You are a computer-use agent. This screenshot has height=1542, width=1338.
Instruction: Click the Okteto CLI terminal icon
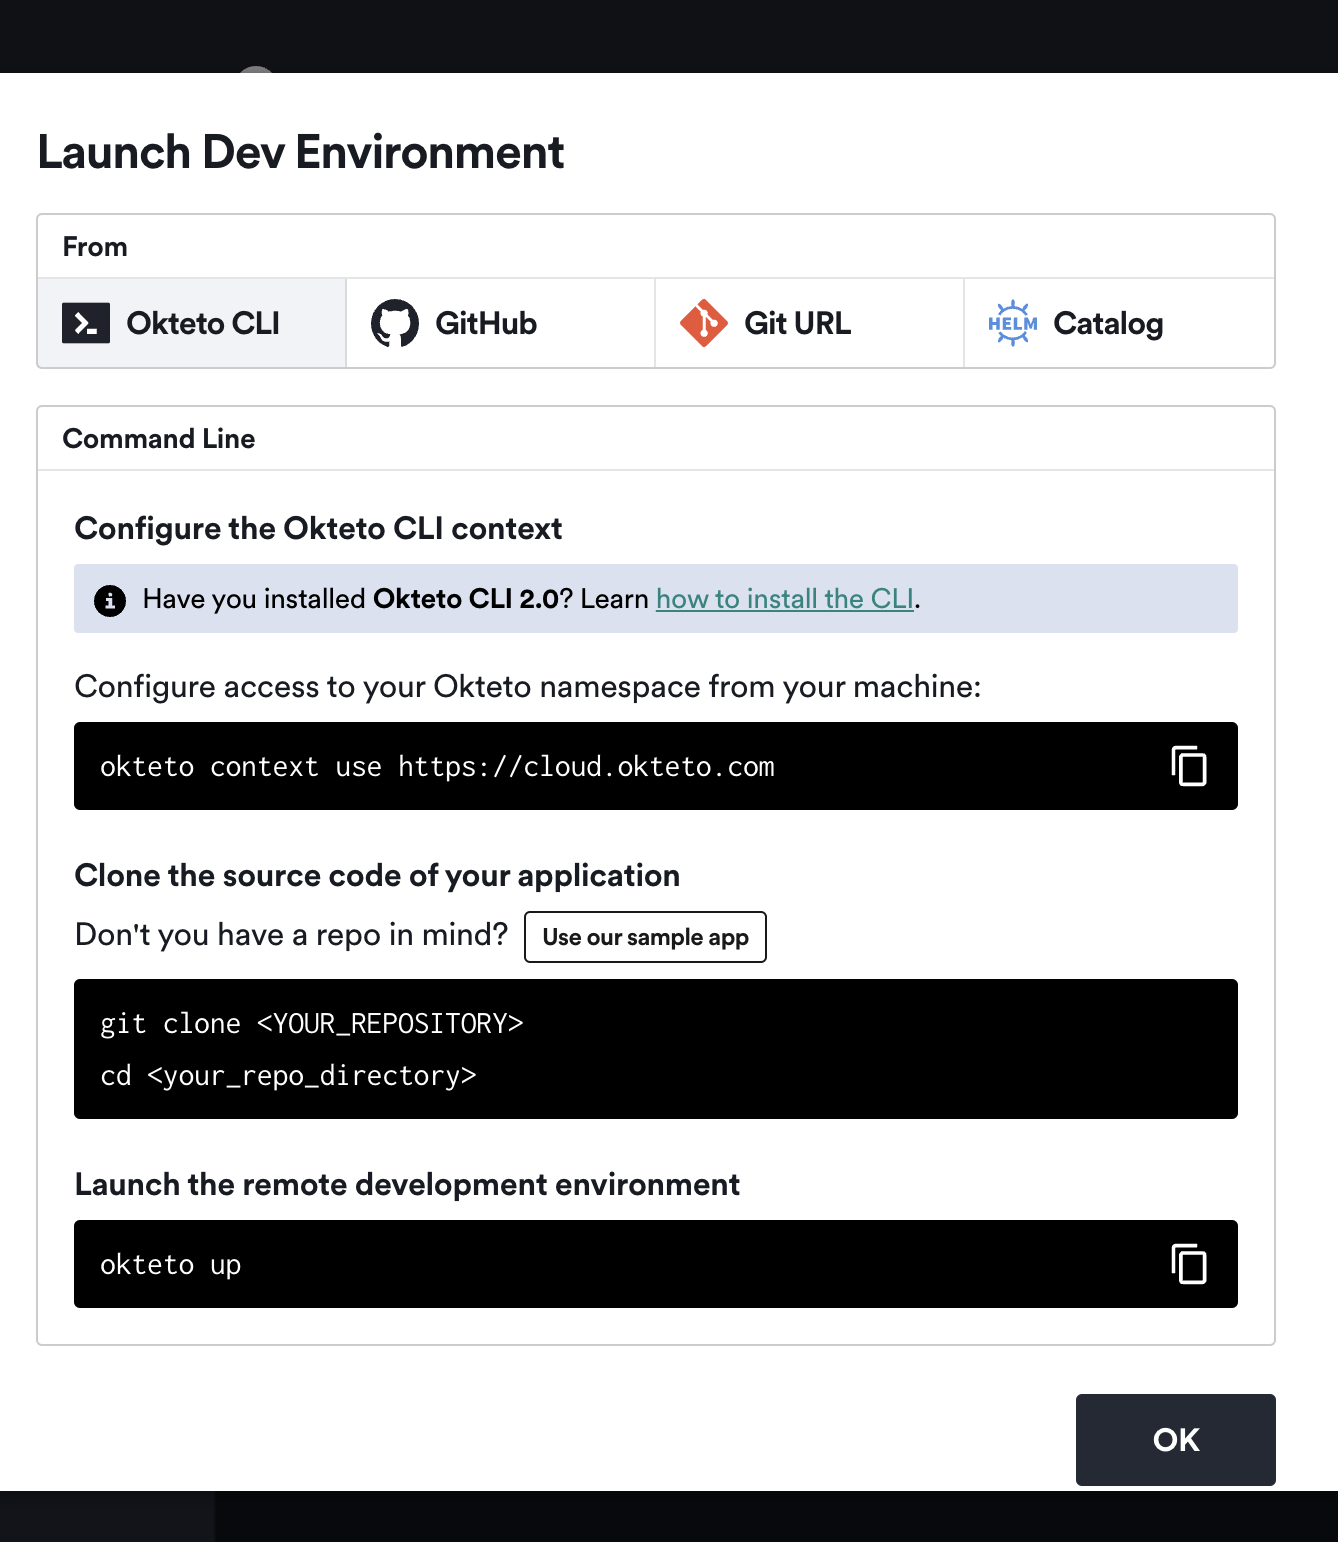point(86,323)
